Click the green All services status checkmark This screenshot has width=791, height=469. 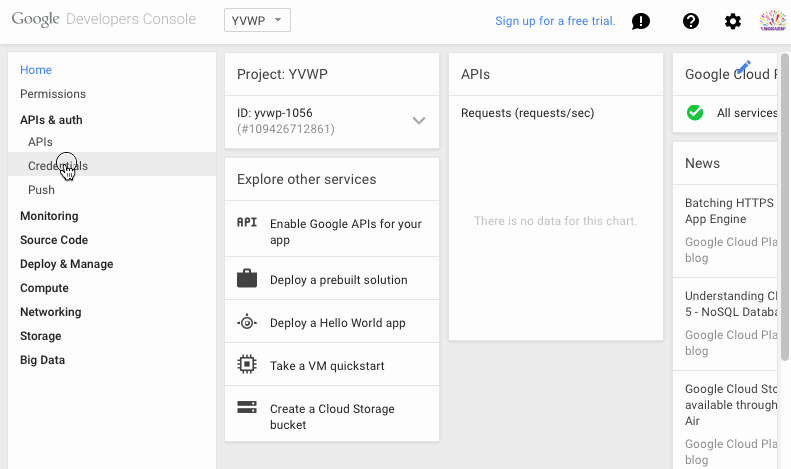click(695, 112)
